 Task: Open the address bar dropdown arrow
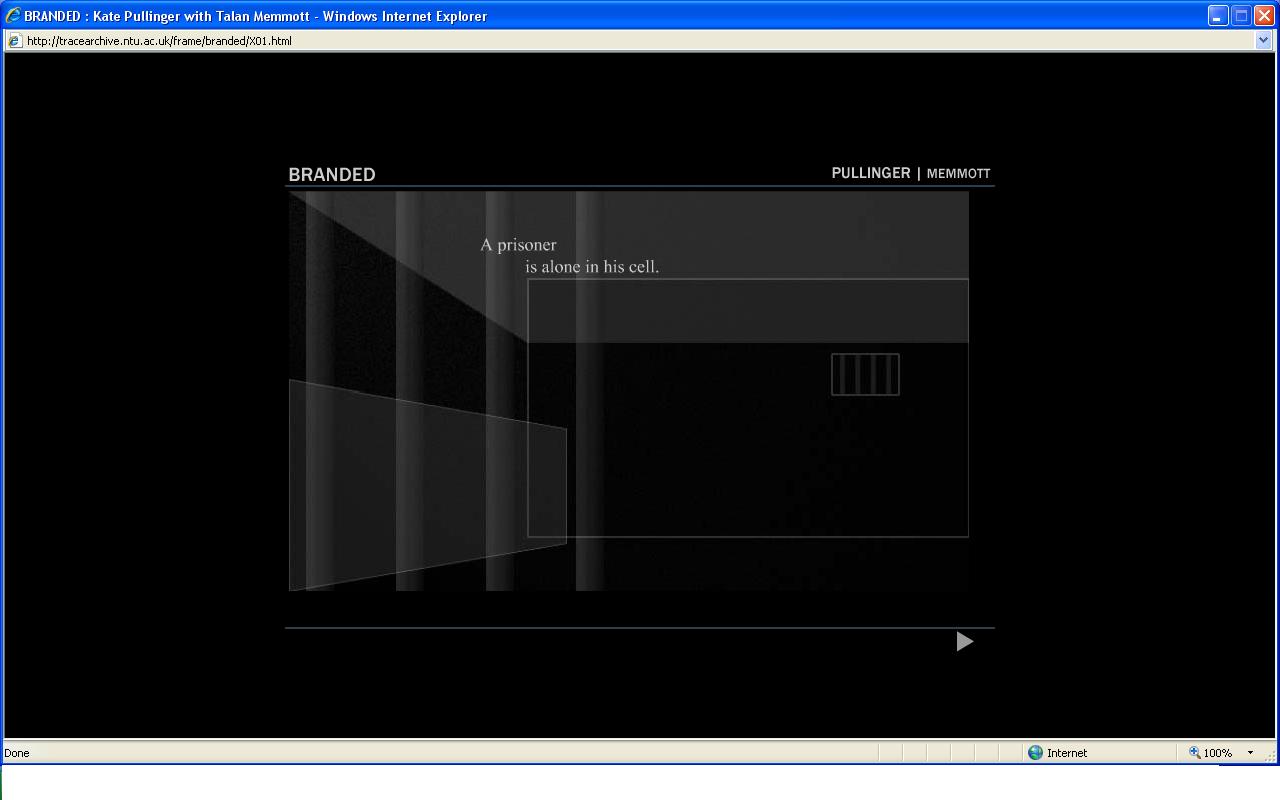pos(1264,41)
